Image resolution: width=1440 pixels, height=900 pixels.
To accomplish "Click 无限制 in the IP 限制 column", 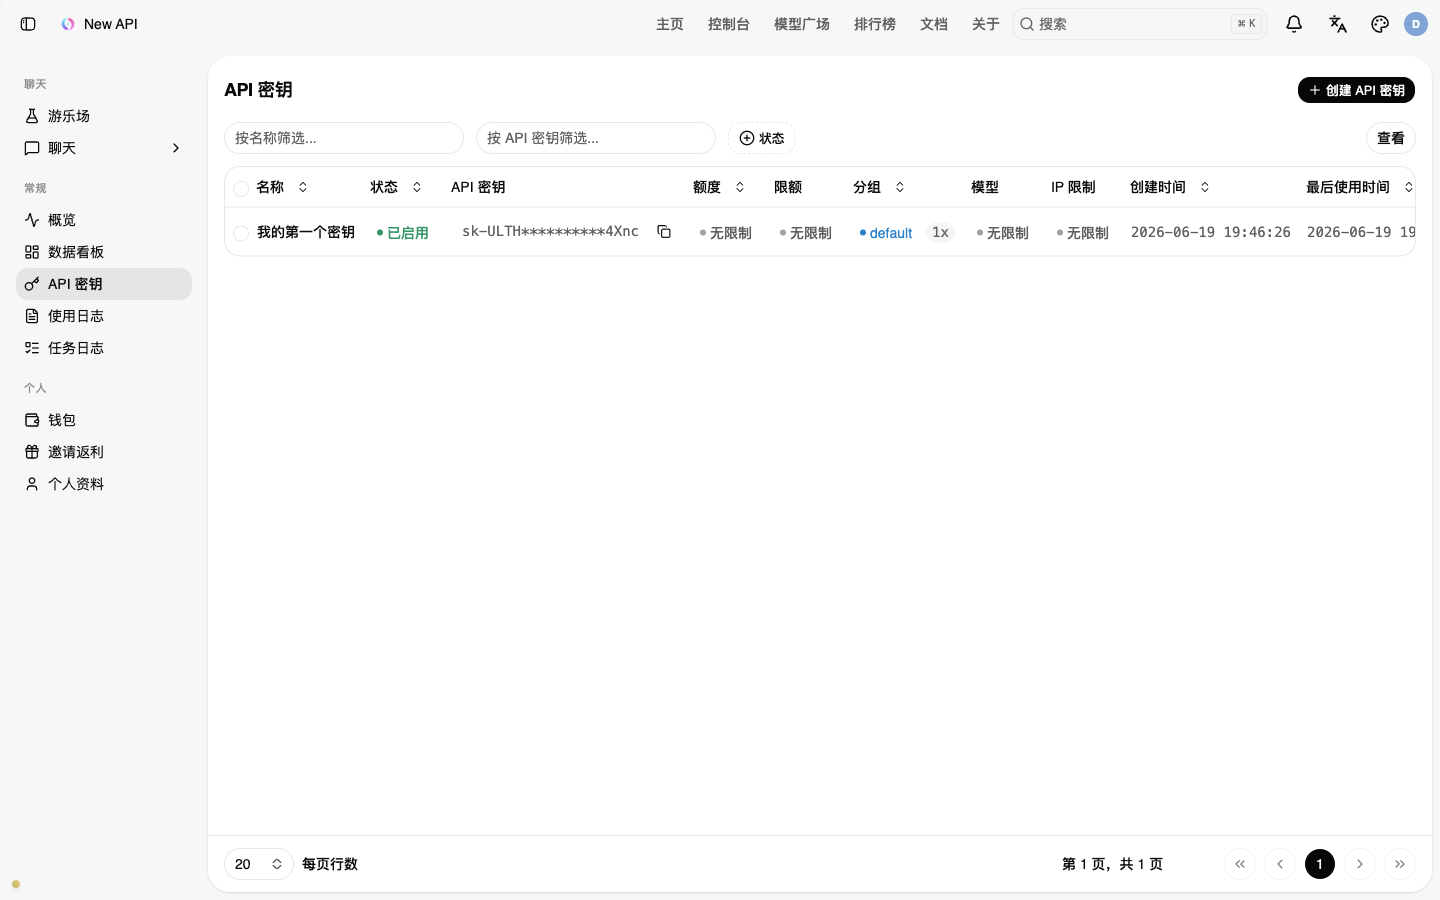I will pos(1083,233).
